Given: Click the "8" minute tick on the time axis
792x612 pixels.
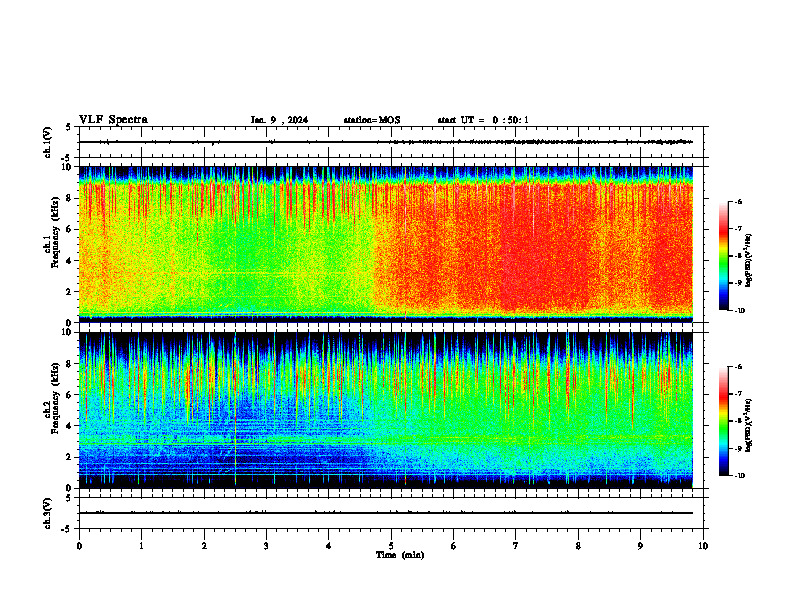Looking at the screenshot, I should coord(578,546).
